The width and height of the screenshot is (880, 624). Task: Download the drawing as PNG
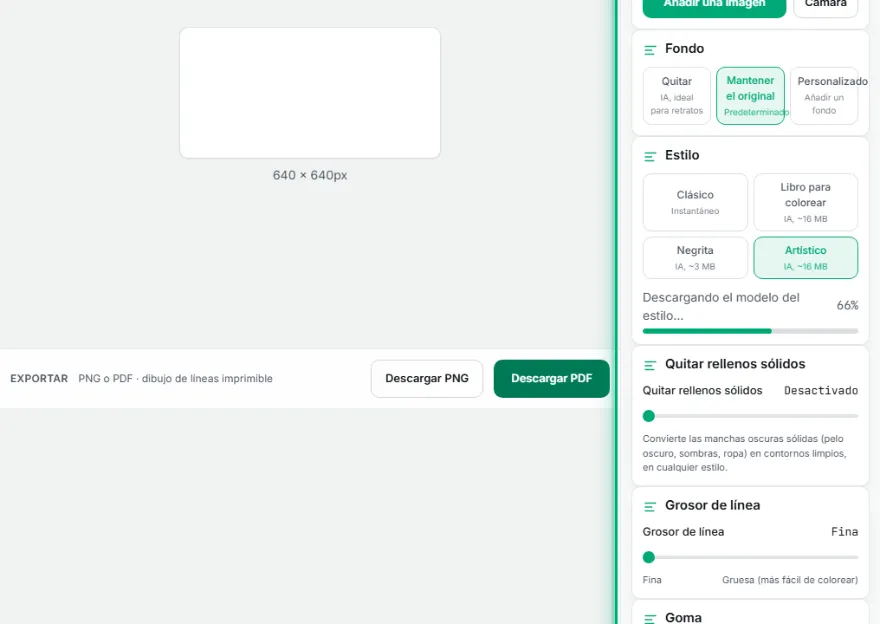tap(427, 379)
